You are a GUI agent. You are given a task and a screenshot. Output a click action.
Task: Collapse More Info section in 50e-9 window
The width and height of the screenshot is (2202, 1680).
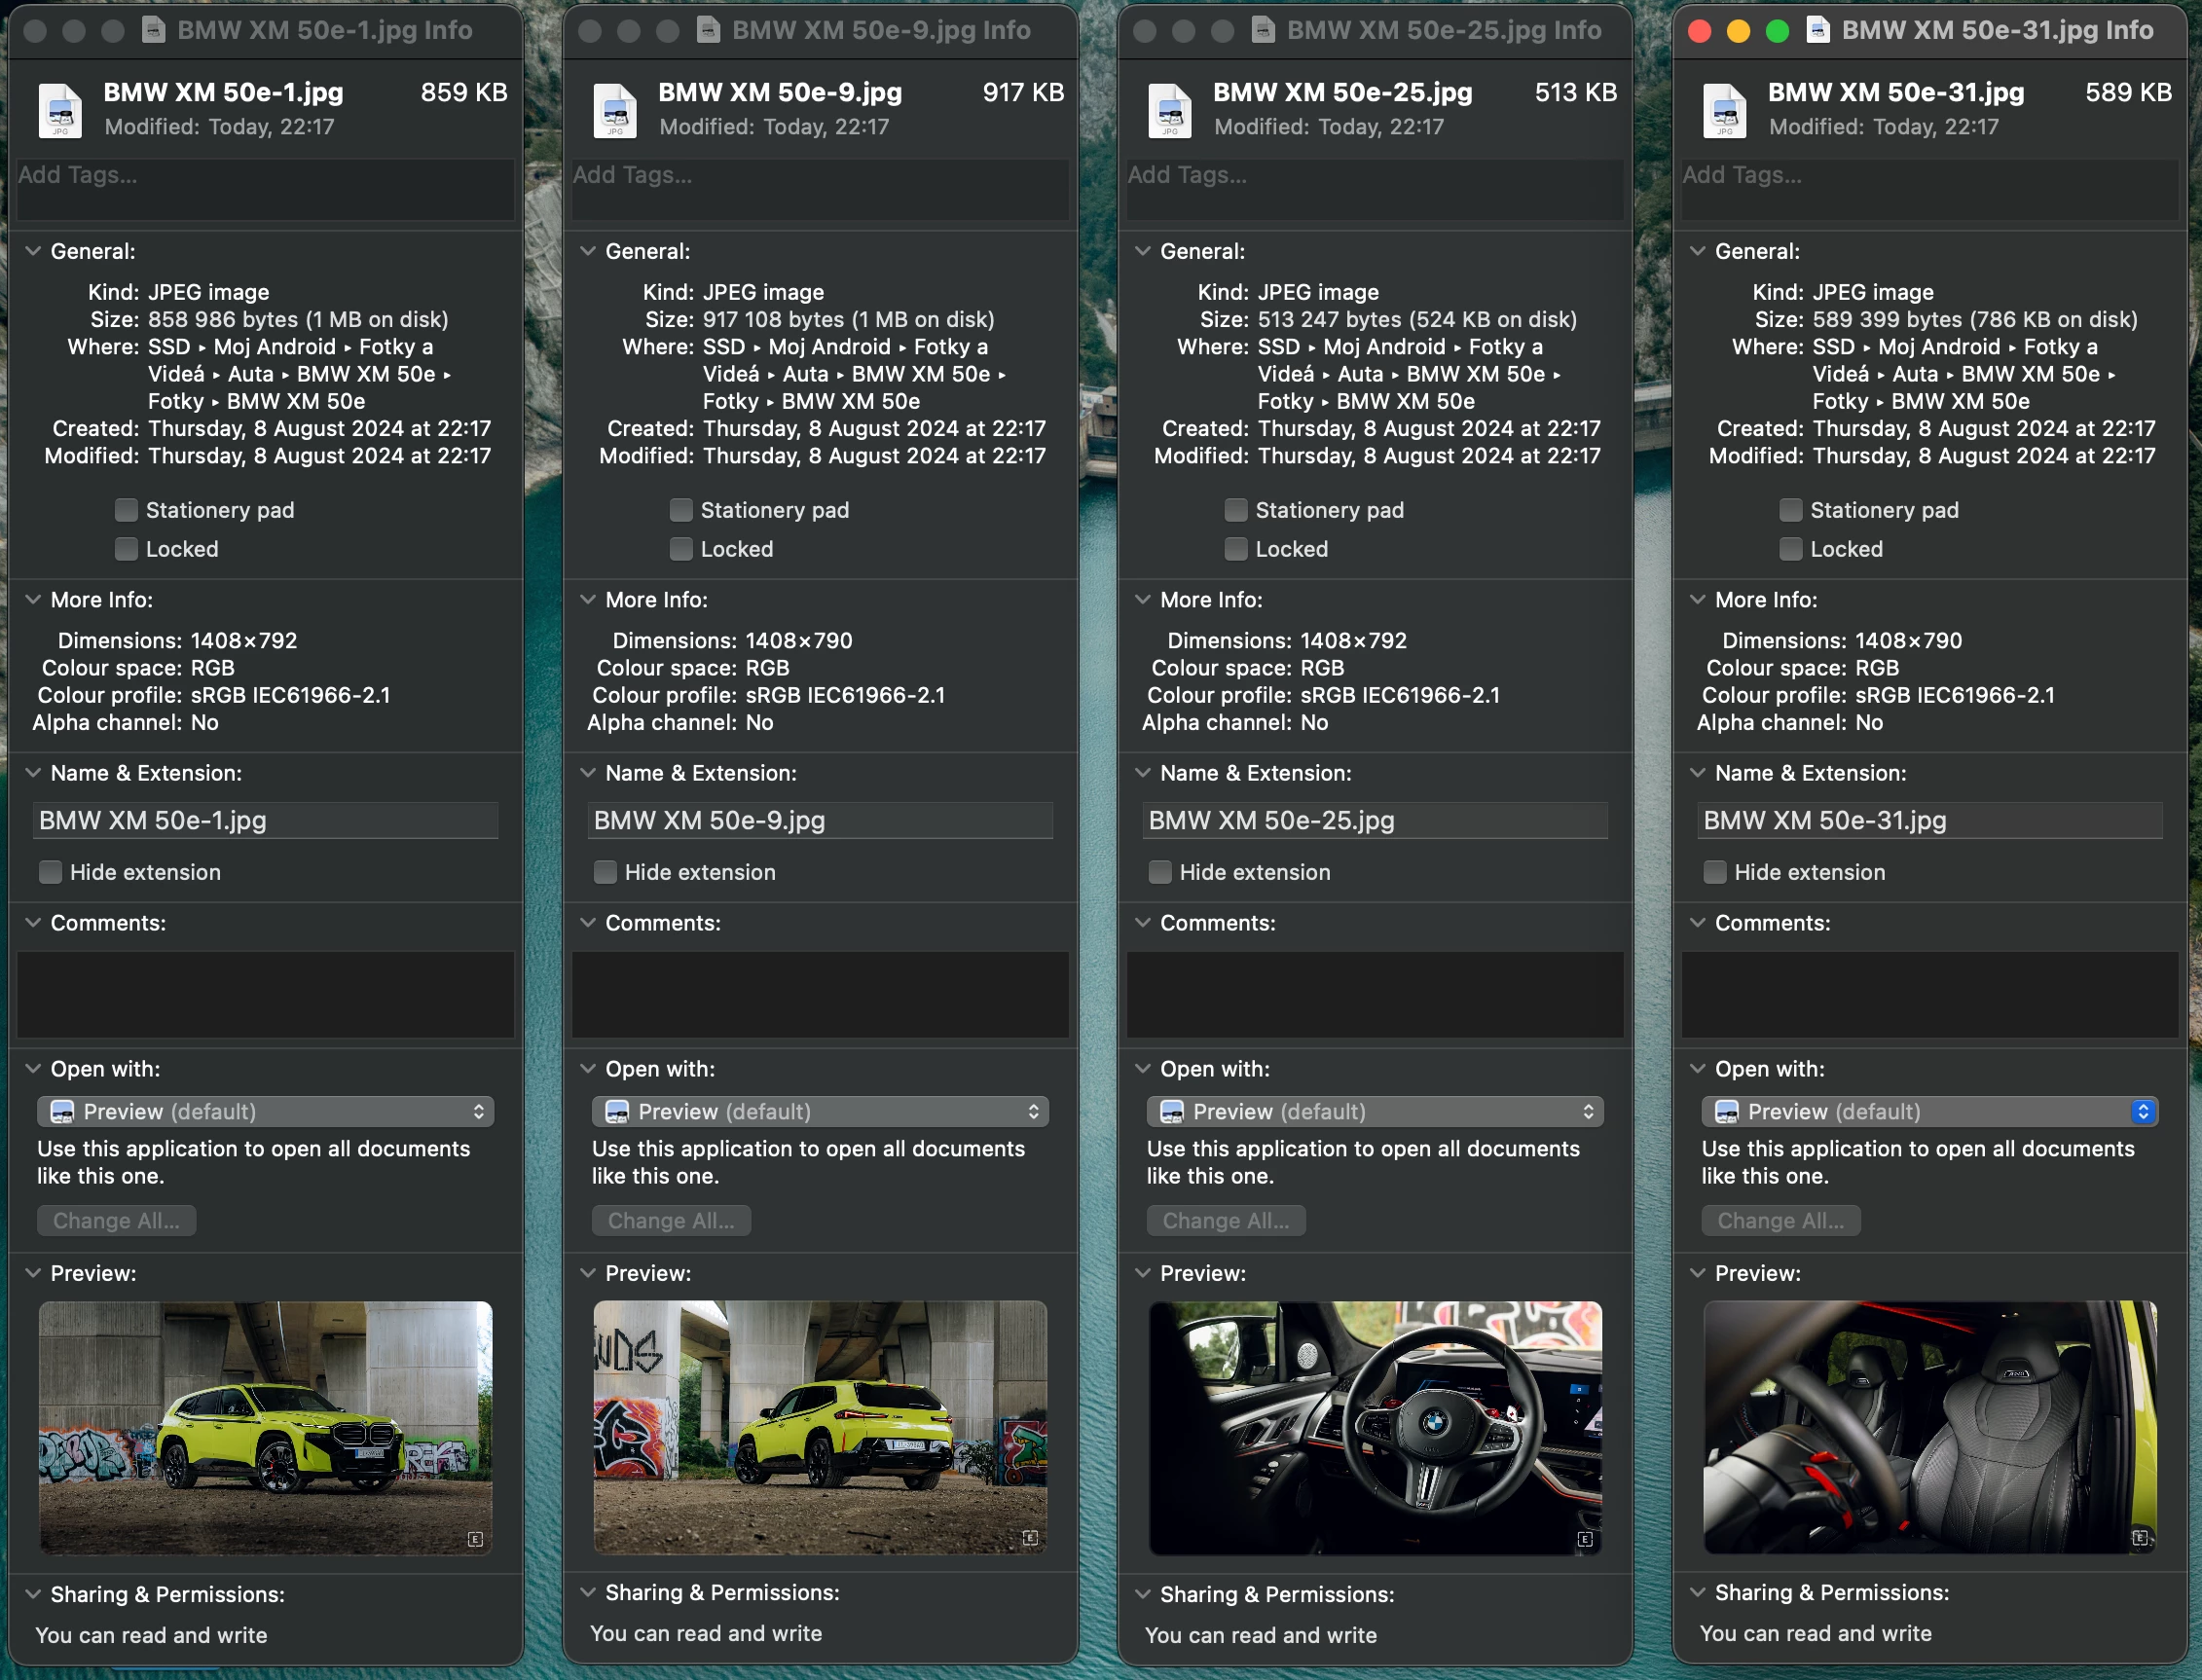click(588, 599)
